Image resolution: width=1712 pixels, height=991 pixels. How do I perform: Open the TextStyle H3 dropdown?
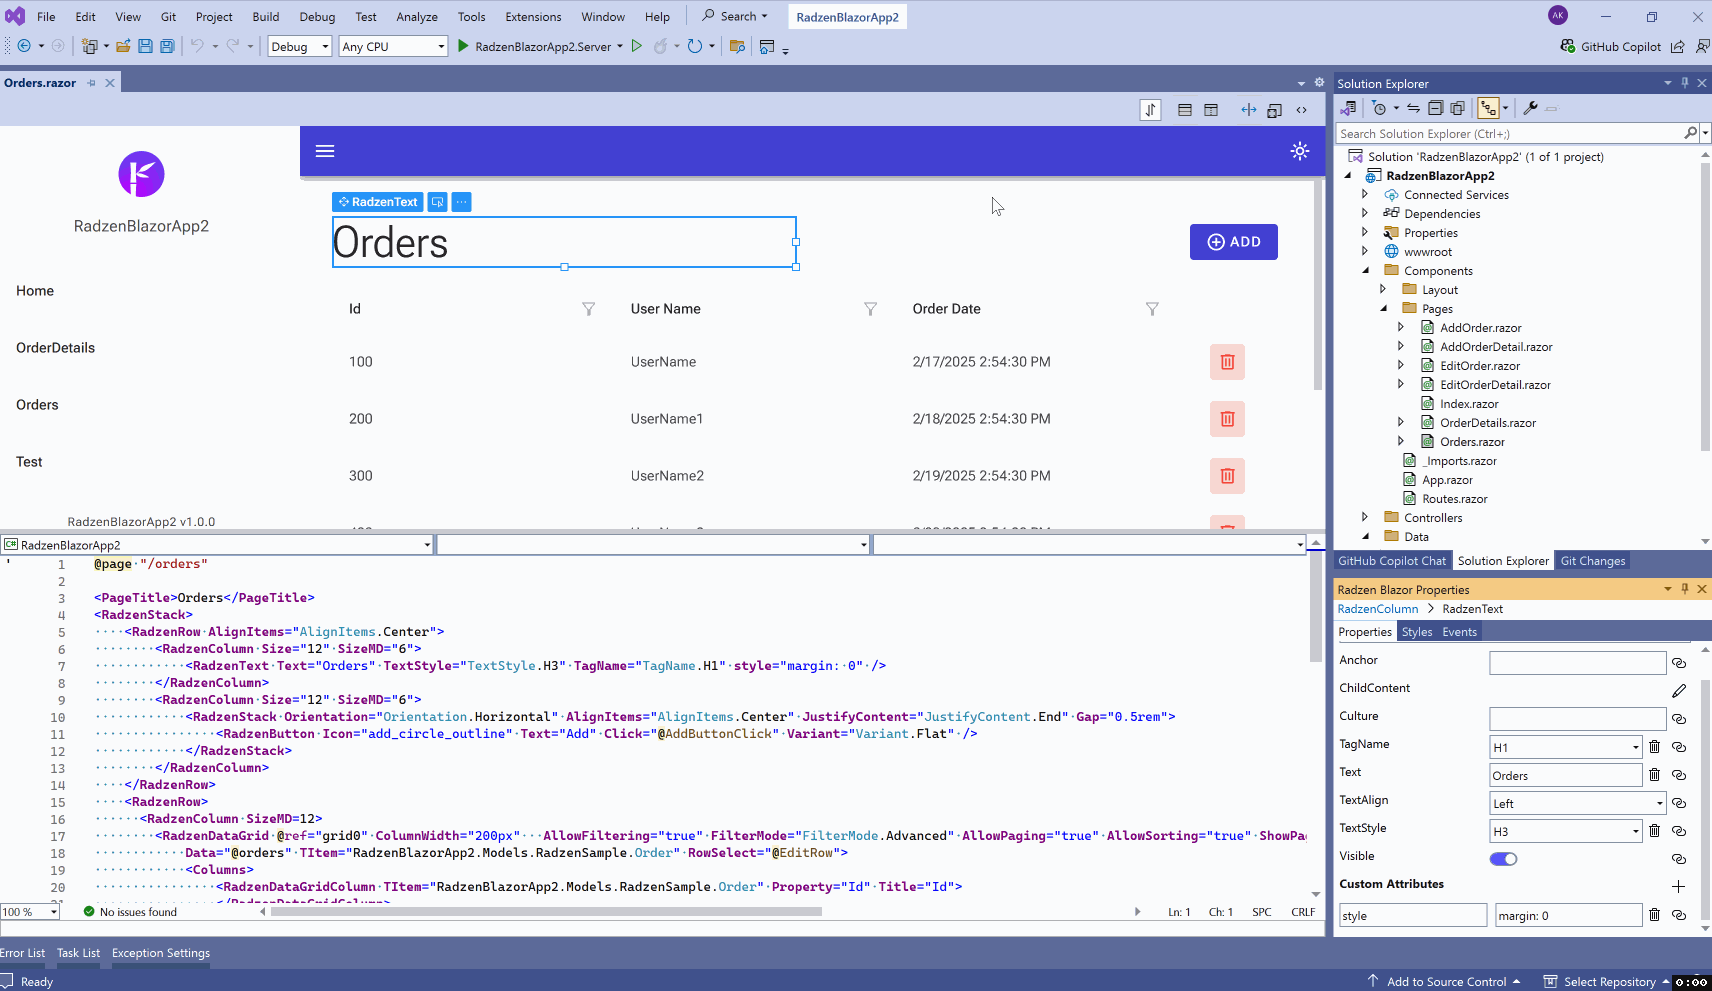(x=1636, y=831)
